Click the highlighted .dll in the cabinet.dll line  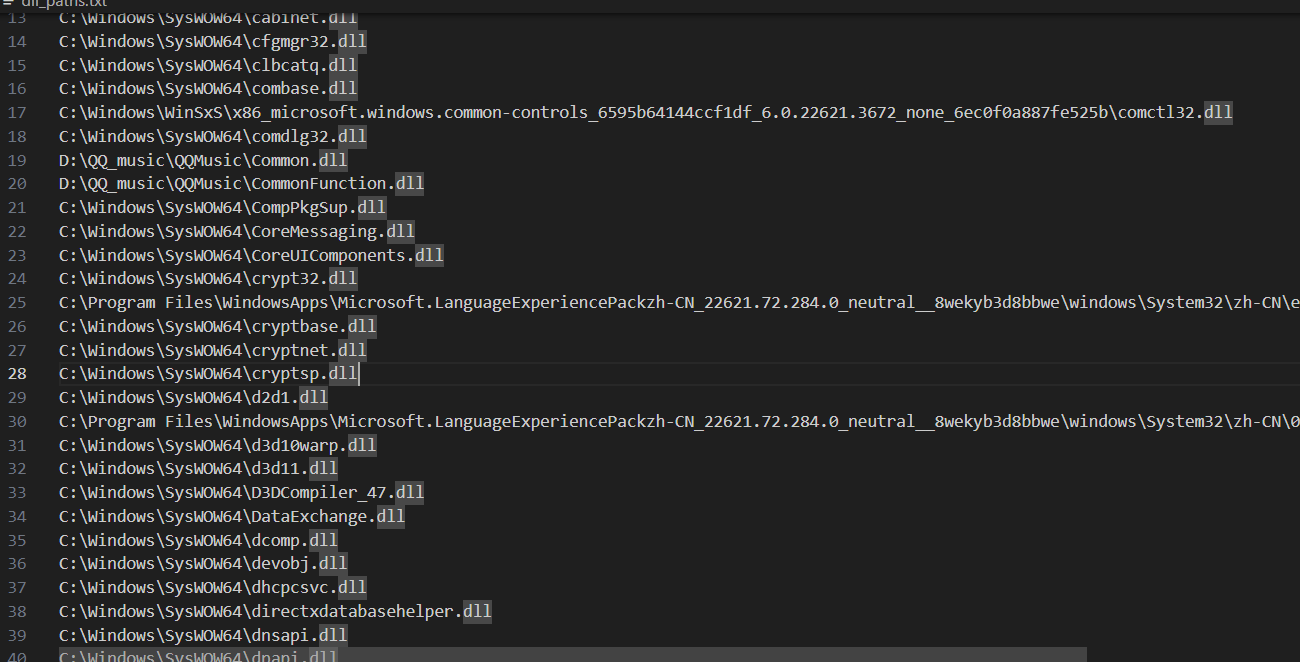[342, 18]
